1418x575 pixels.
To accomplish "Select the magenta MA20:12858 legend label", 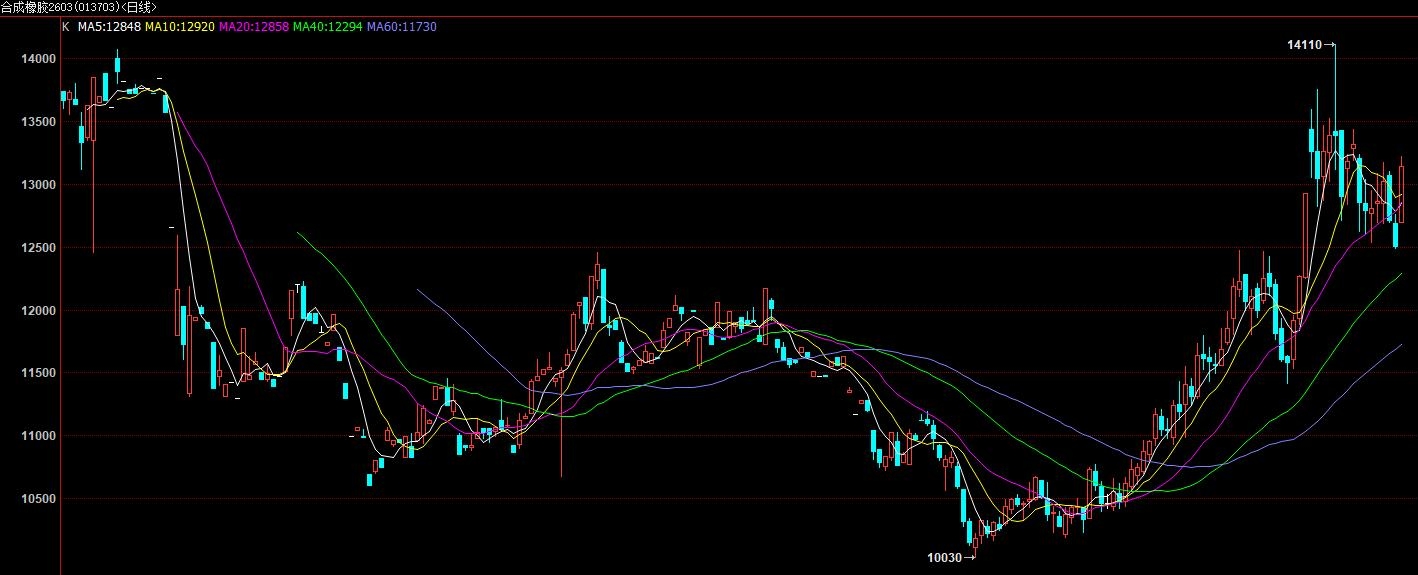I will (253, 27).
